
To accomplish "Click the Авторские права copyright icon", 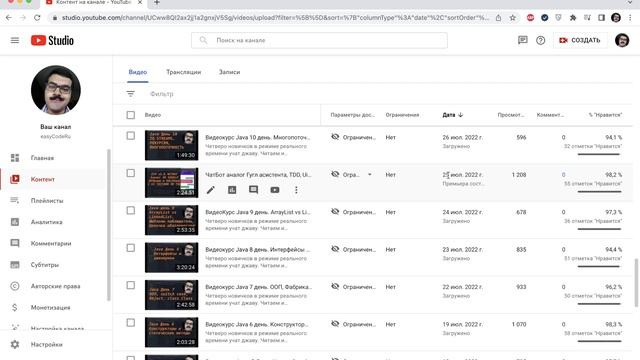I will (15, 286).
